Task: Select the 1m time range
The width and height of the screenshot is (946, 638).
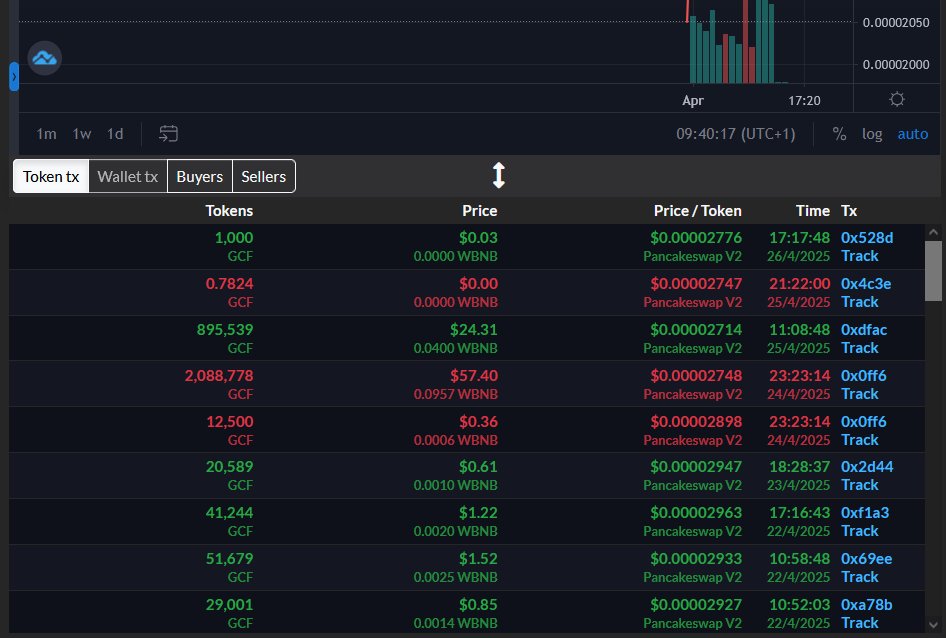Action: 46,134
